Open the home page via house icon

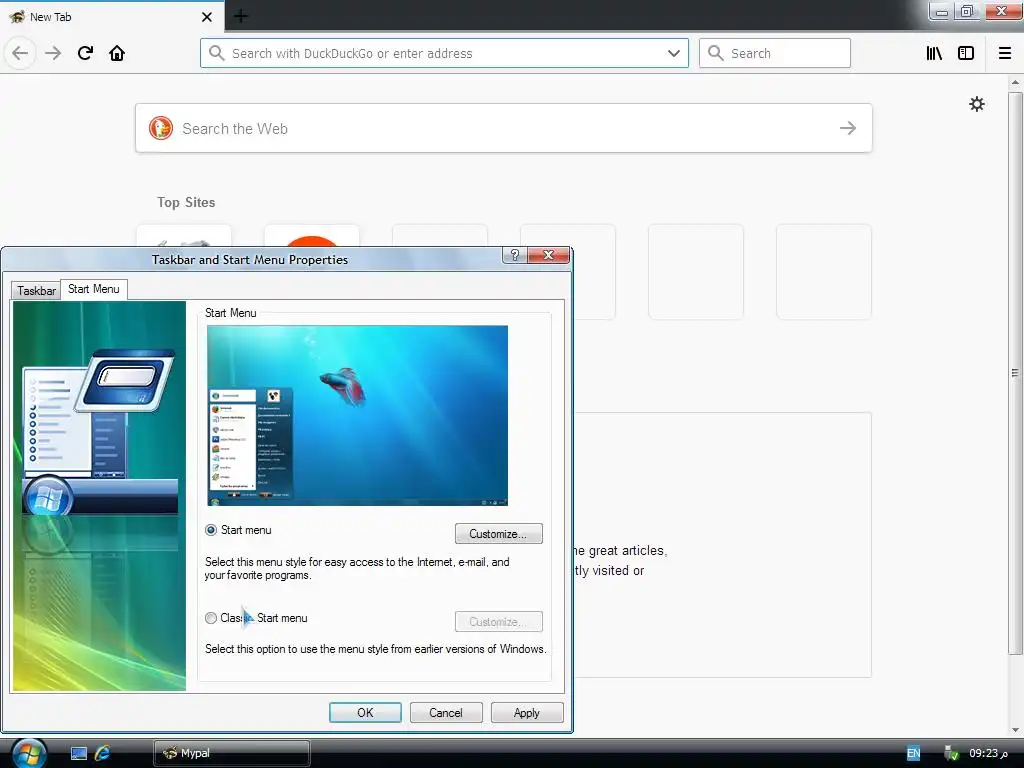(x=117, y=53)
